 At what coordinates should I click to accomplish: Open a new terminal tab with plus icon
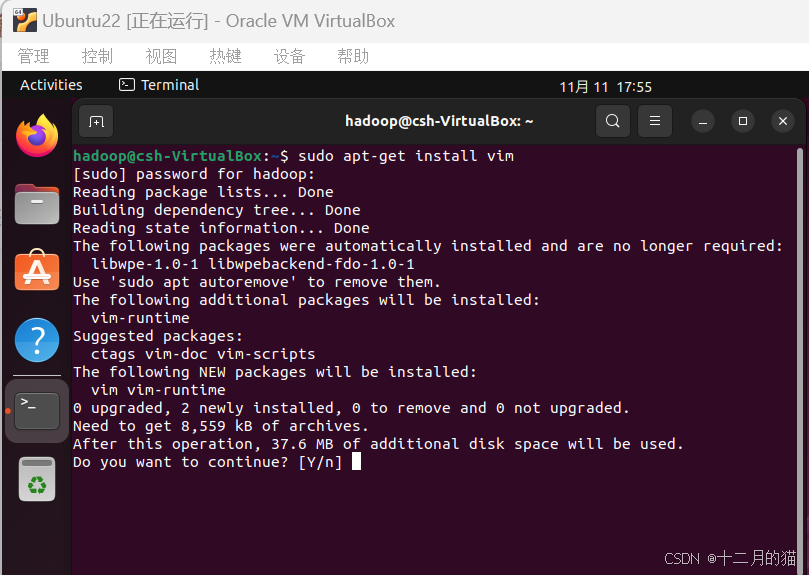(x=96, y=121)
